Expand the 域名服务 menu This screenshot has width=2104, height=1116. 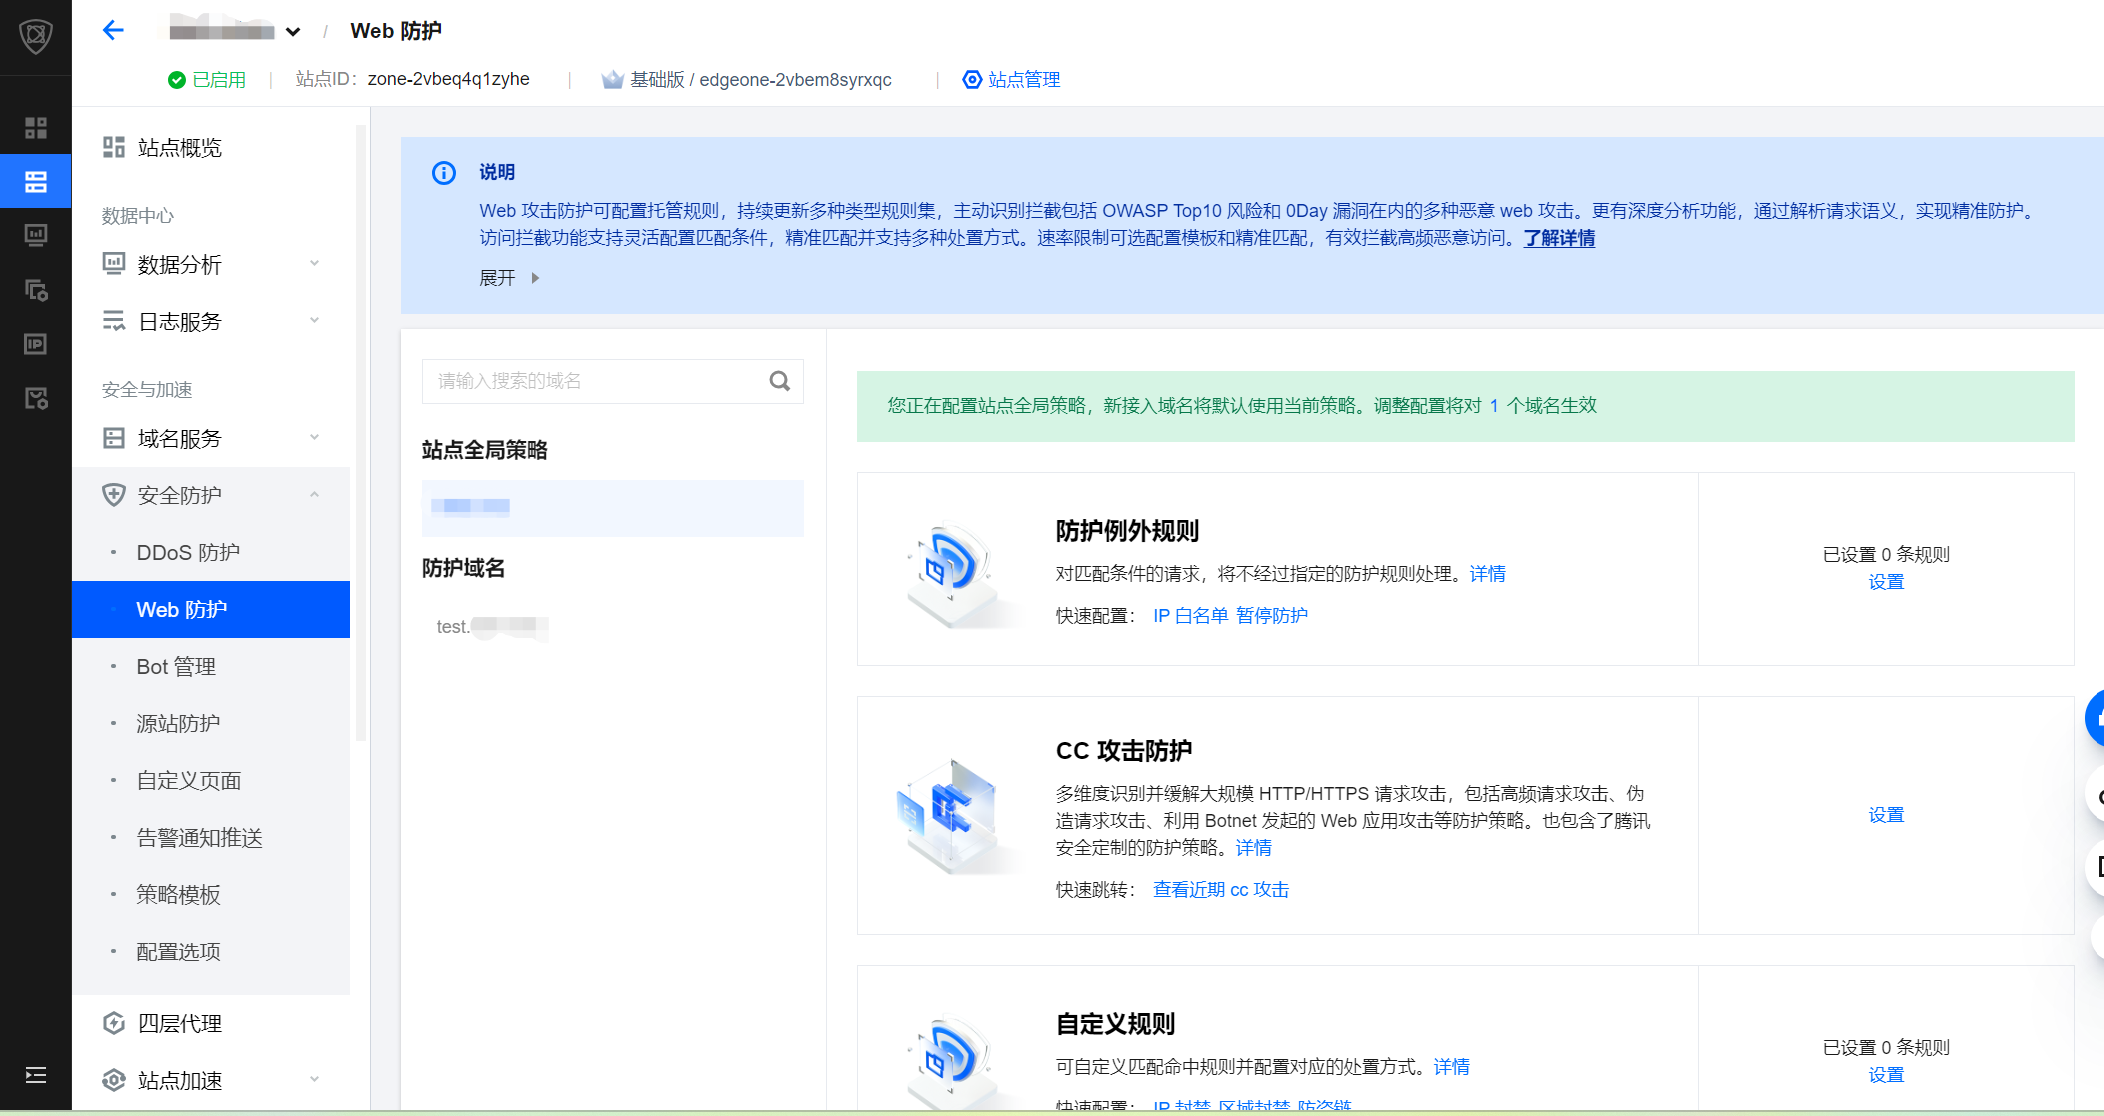(211, 438)
